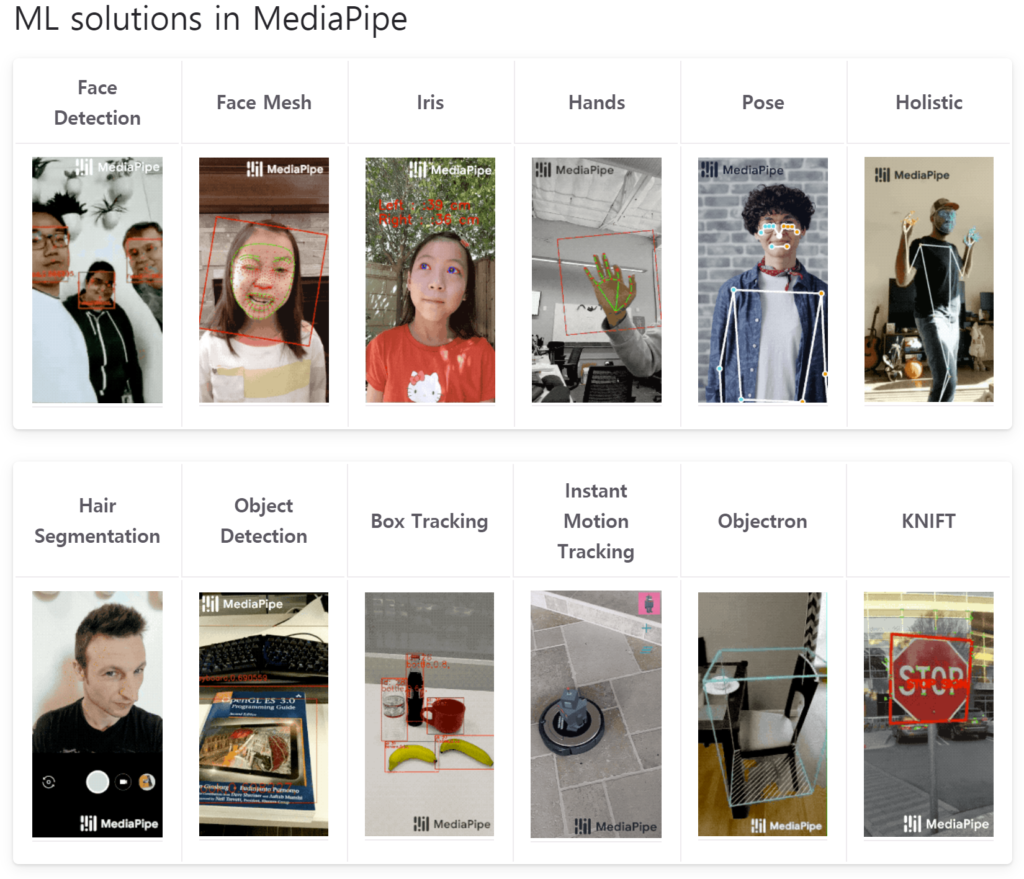
Task: Click the Iris demo image of girl
Action: (x=430, y=280)
